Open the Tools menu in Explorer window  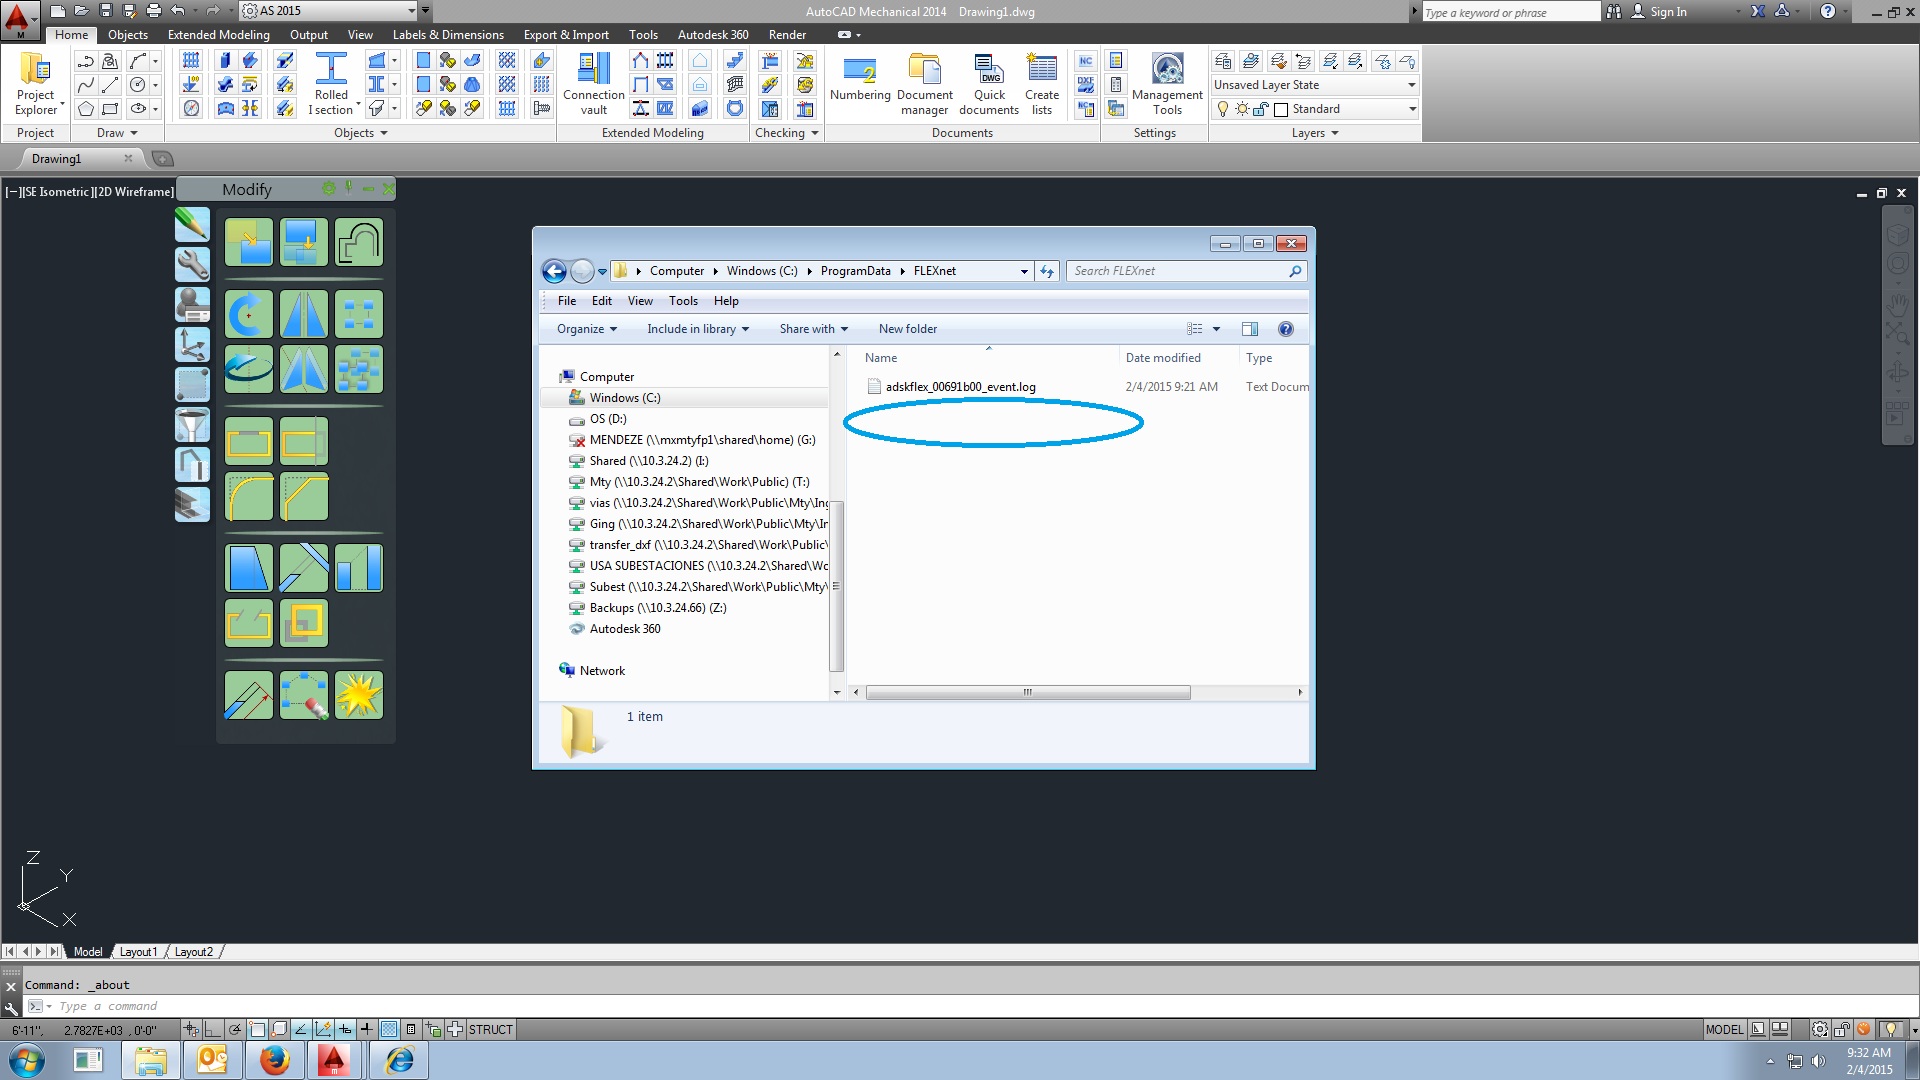tap(683, 301)
